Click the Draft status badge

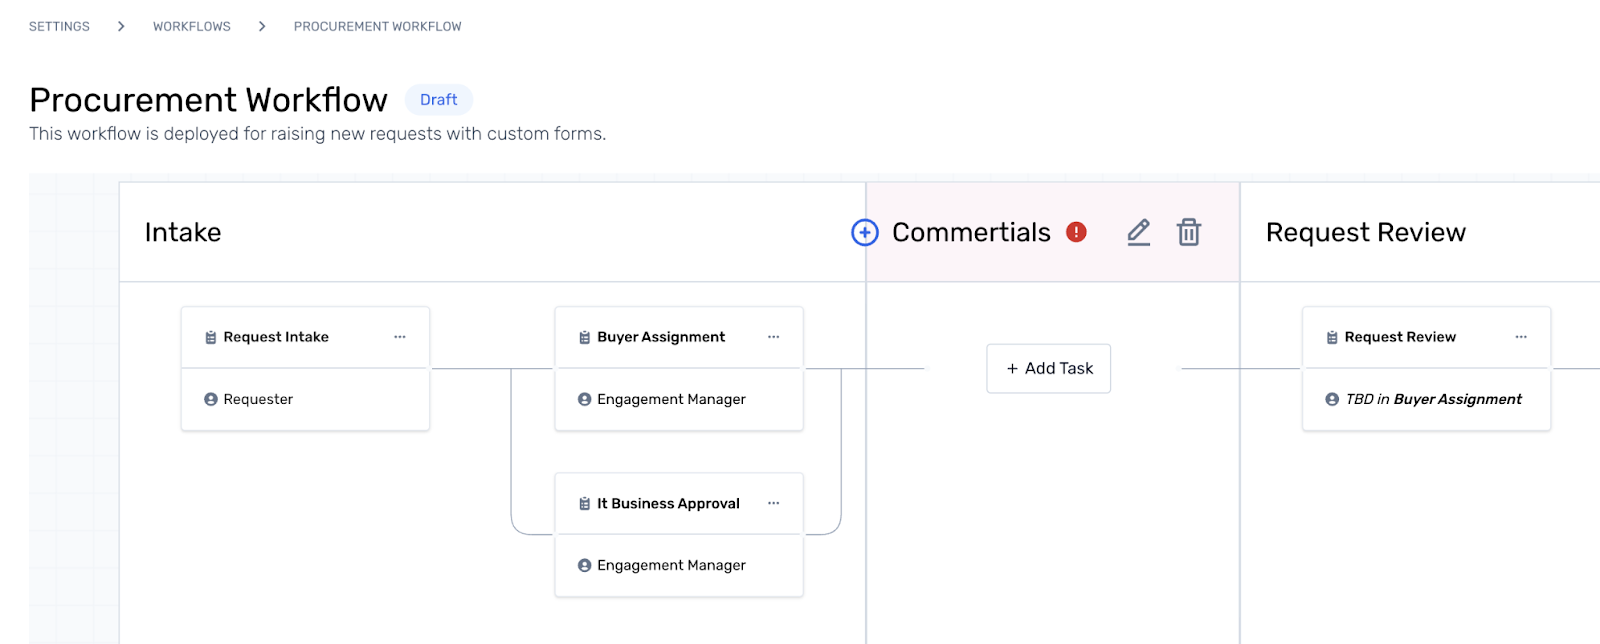tap(438, 100)
